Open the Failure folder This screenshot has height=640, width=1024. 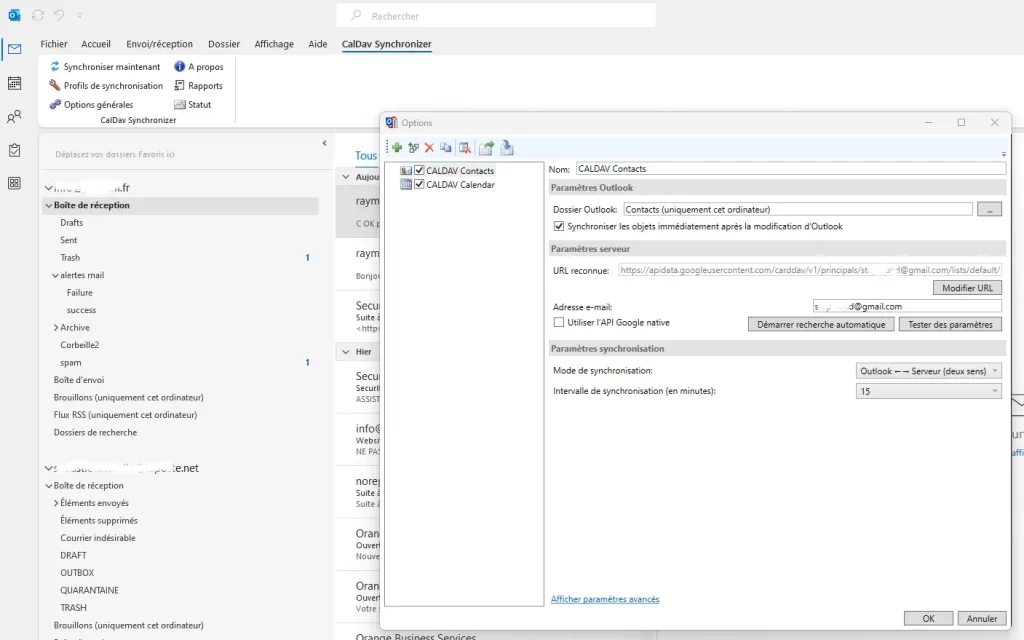tap(80, 293)
